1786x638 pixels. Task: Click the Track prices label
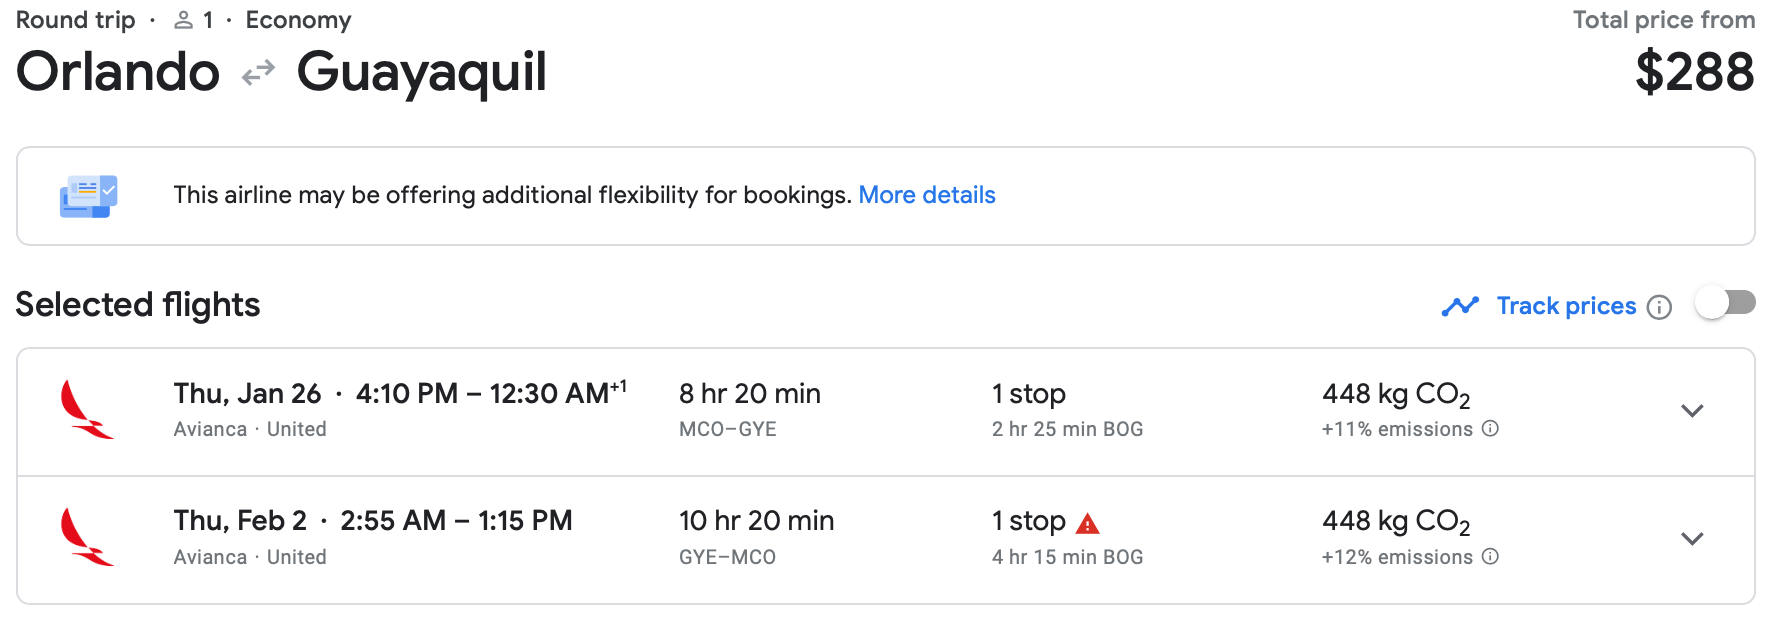coord(1566,306)
